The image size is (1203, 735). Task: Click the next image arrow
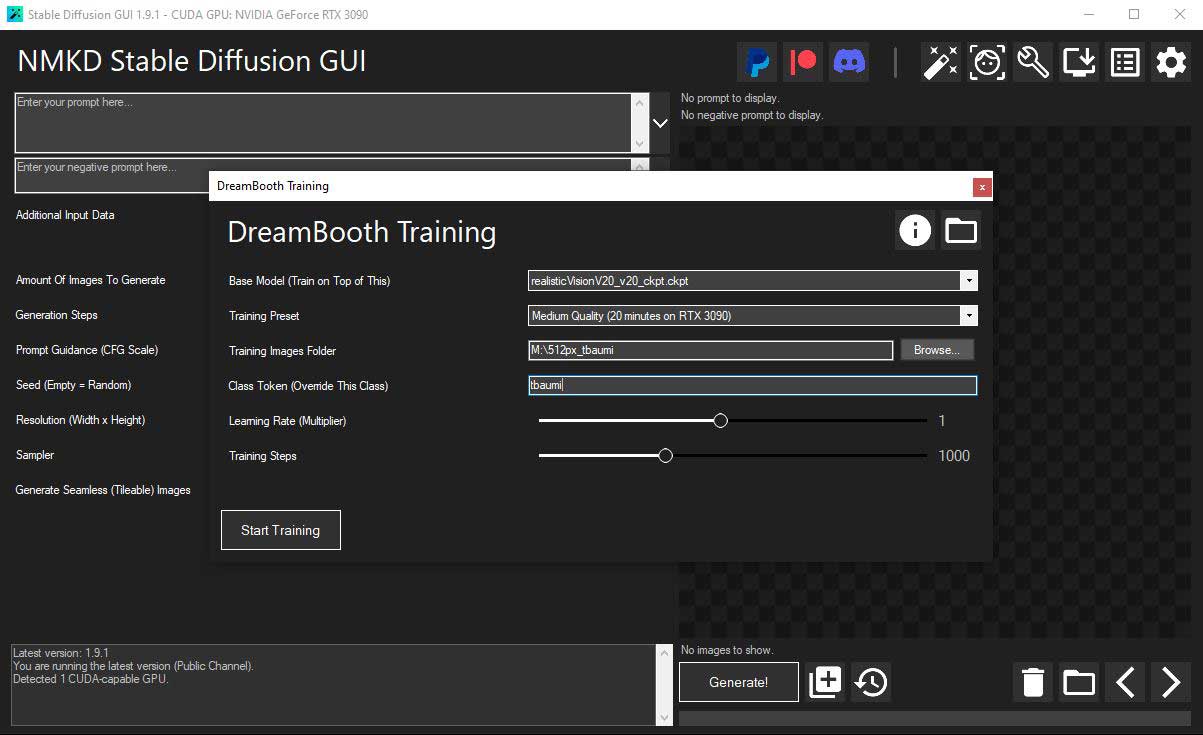coord(1170,682)
